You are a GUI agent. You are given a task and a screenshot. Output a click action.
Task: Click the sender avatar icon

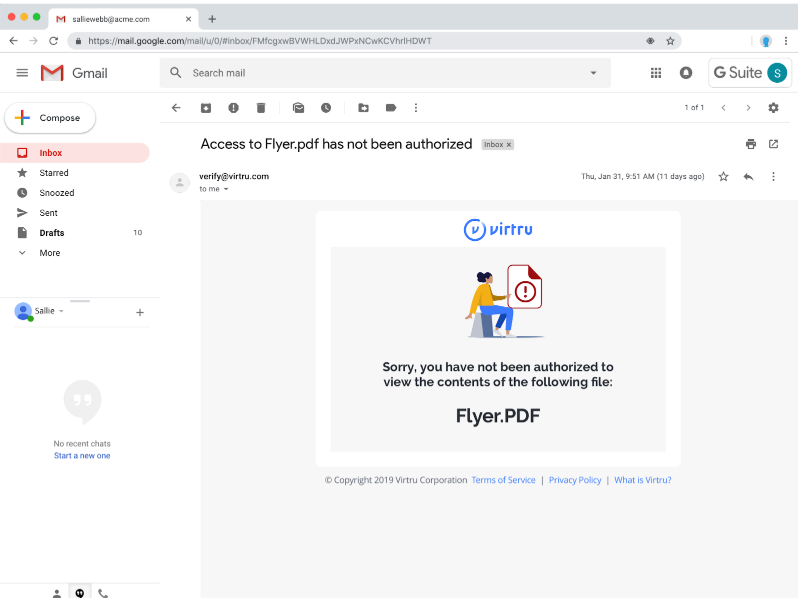coord(180,182)
